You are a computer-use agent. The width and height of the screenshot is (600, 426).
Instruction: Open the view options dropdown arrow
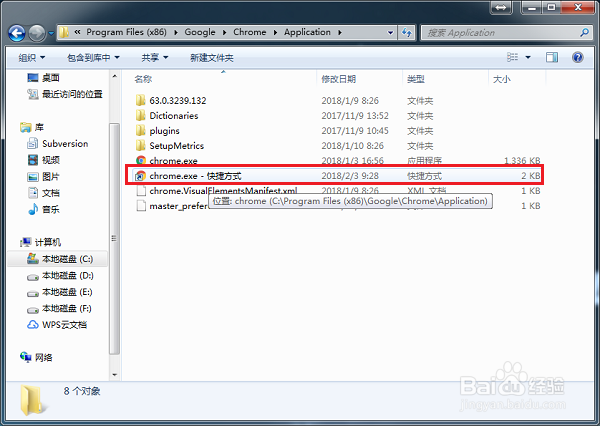528,57
